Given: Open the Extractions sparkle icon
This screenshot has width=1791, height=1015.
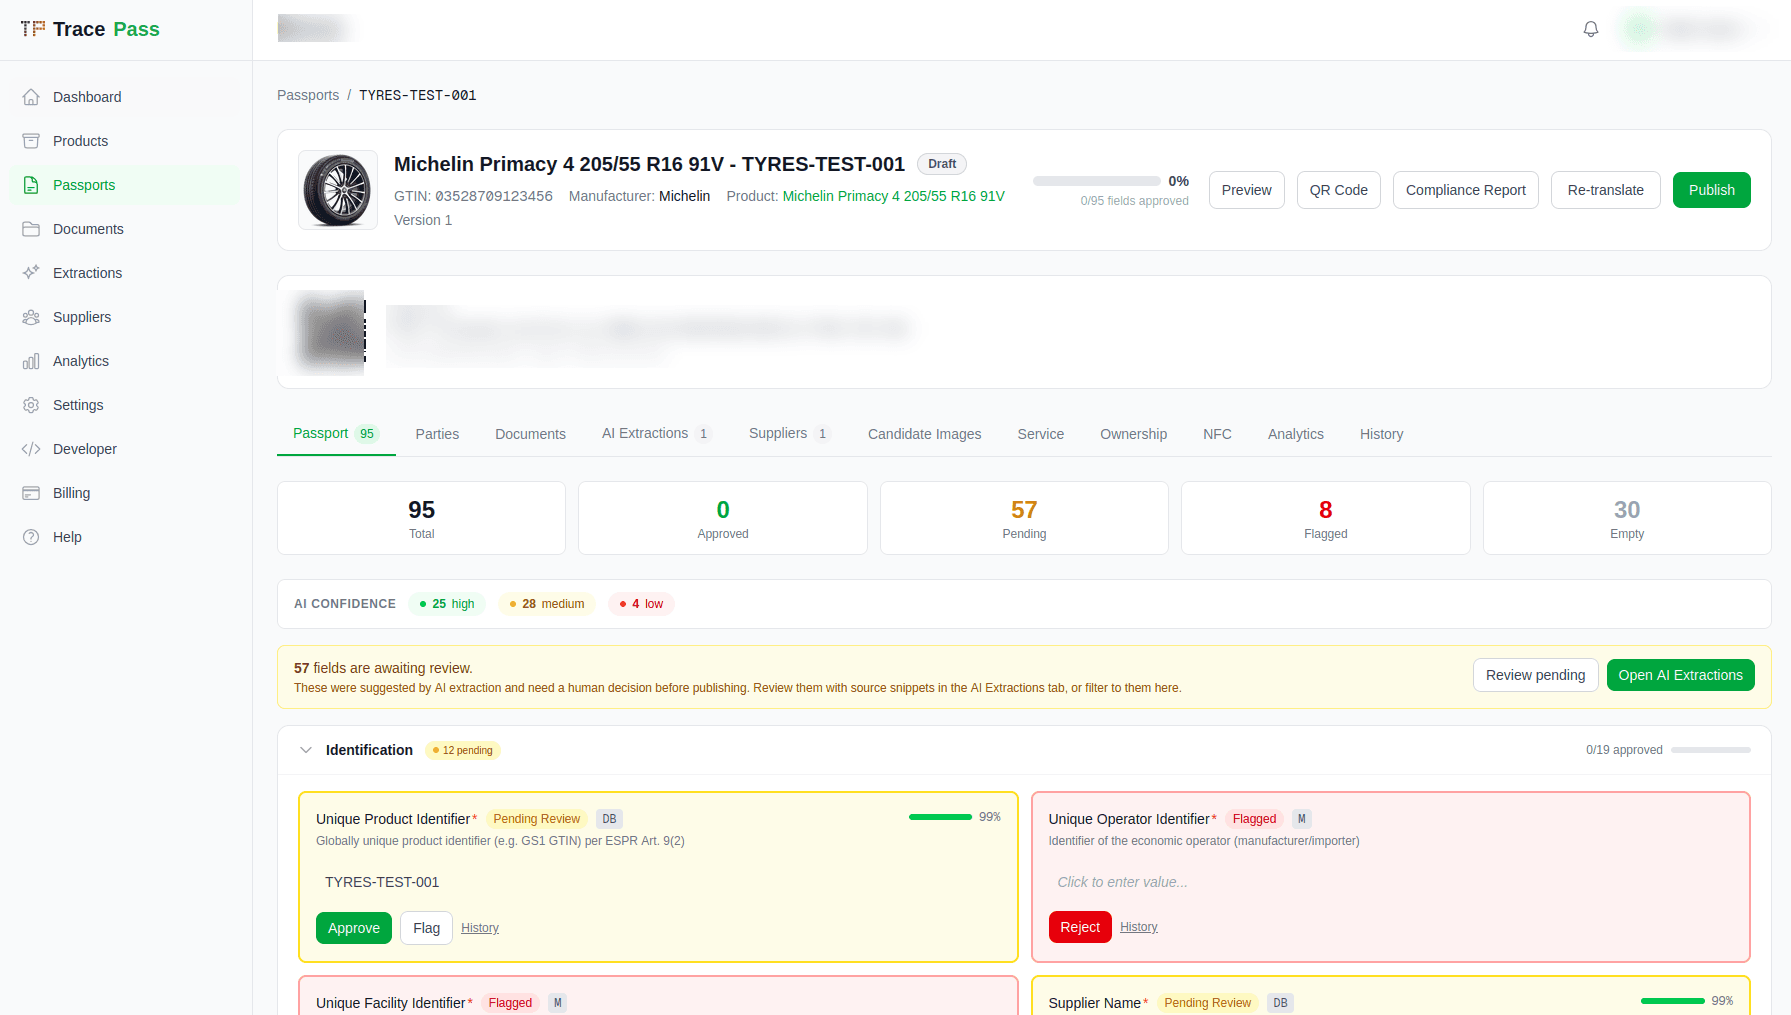Looking at the screenshot, I should pyautogui.click(x=31, y=273).
